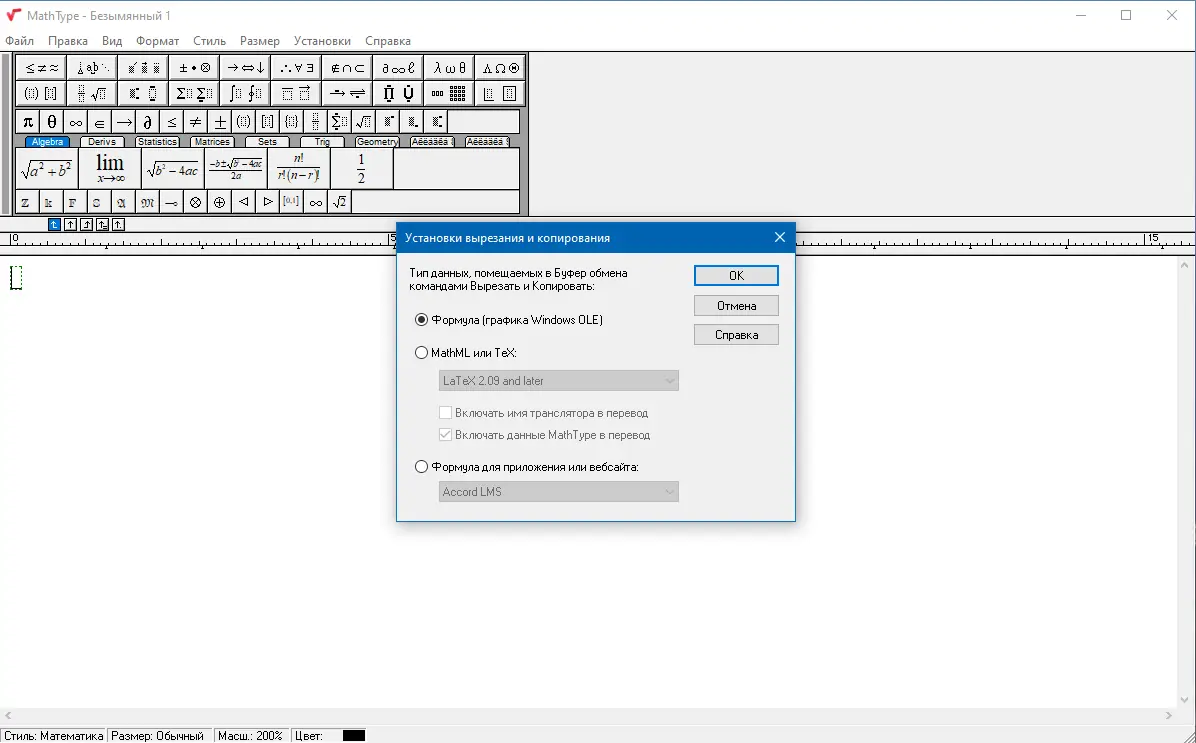The image size is (1196, 743).
Task: Insert the limit x→∞ expression
Action: [x=110, y=169]
